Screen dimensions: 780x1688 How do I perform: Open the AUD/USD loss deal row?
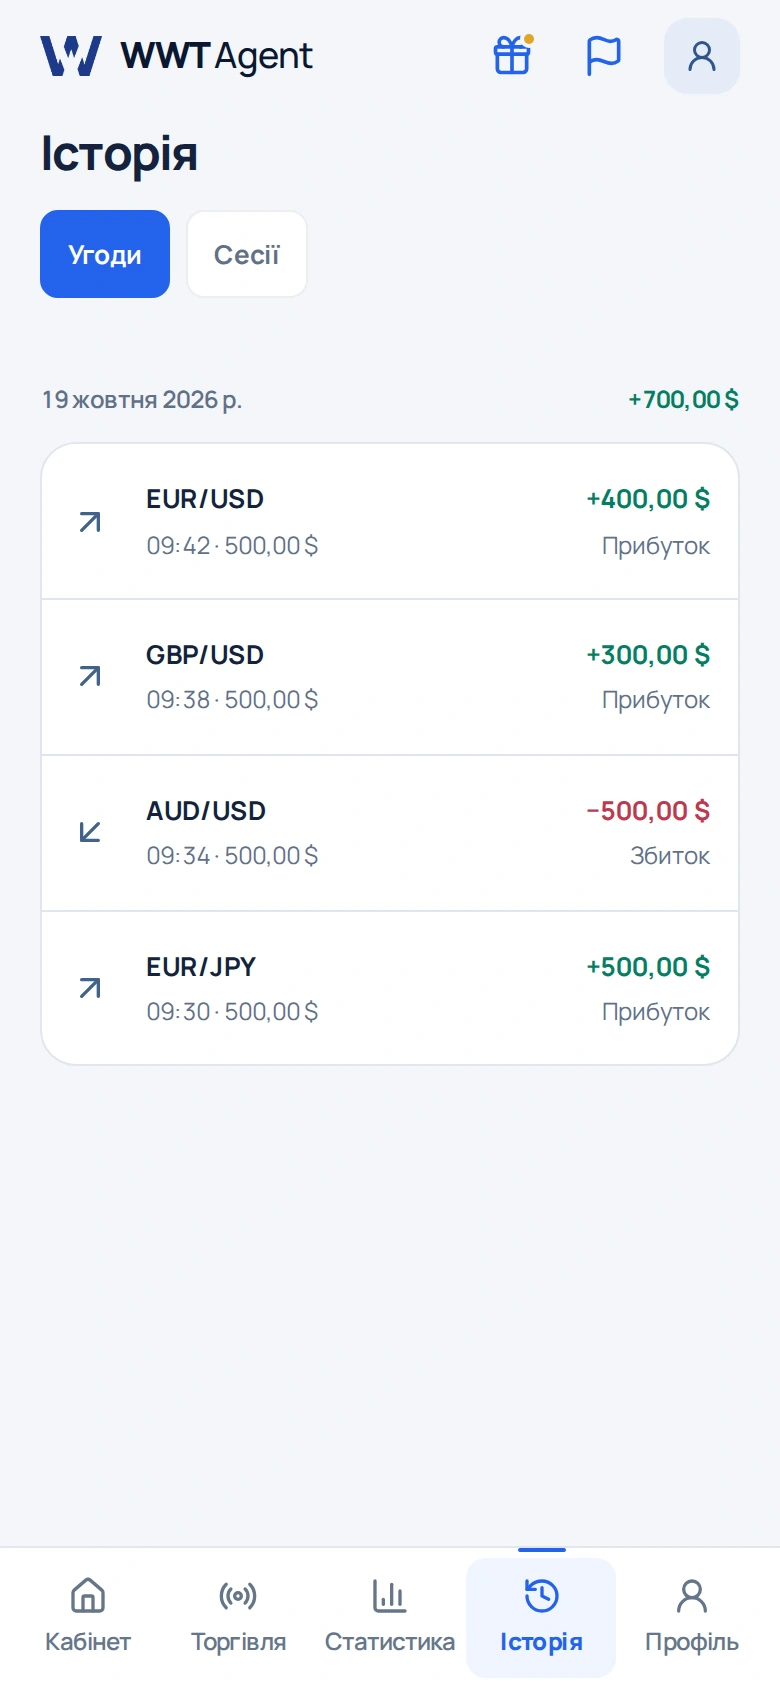(x=390, y=833)
